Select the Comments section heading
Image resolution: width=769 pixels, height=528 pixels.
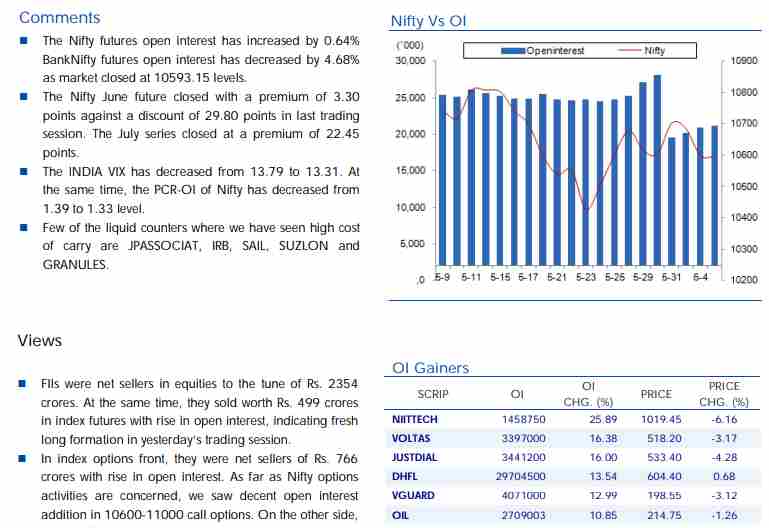59,17
